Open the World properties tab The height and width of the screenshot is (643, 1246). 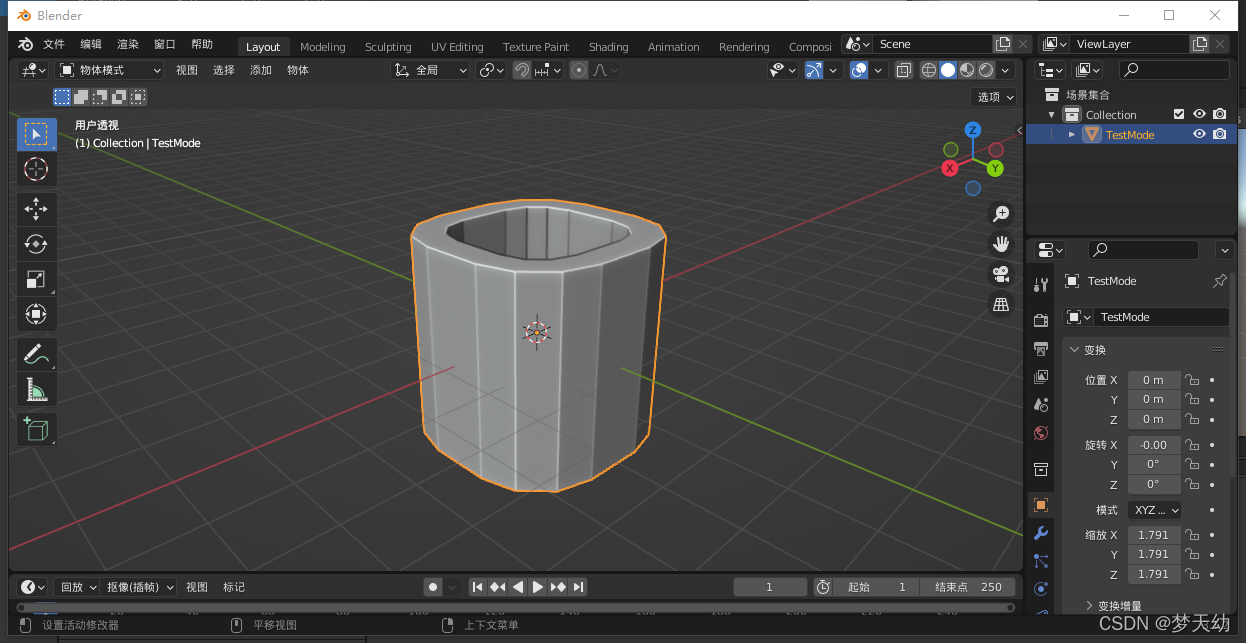[1041, 433]
